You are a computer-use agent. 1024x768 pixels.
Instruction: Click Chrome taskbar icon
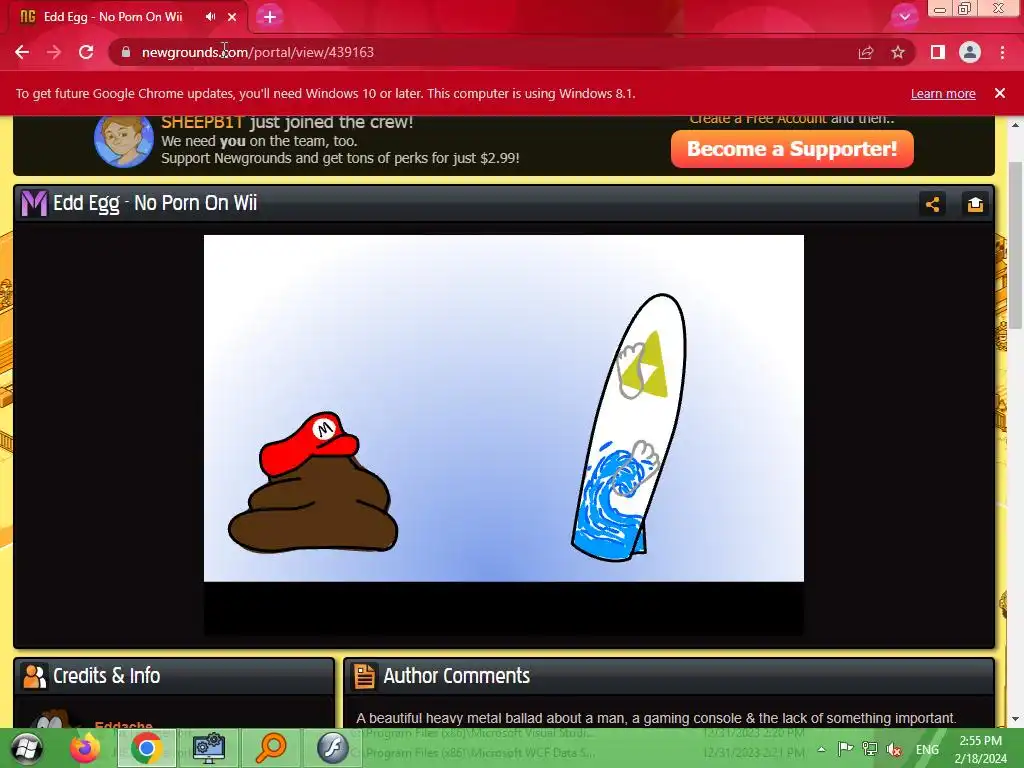(x=147, y=748)
